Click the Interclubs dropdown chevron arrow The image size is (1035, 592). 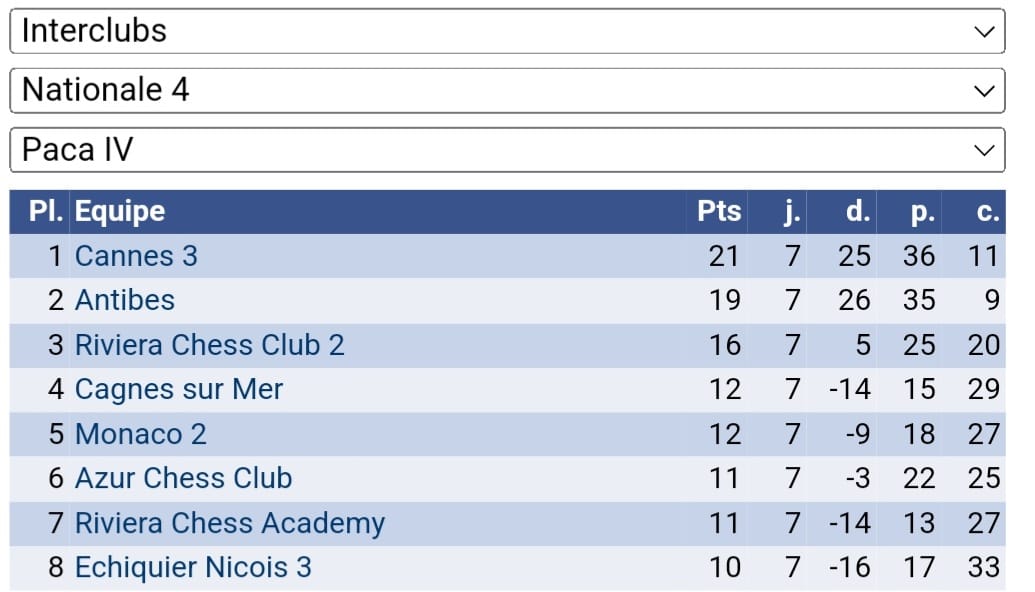(x=983, y=31)
